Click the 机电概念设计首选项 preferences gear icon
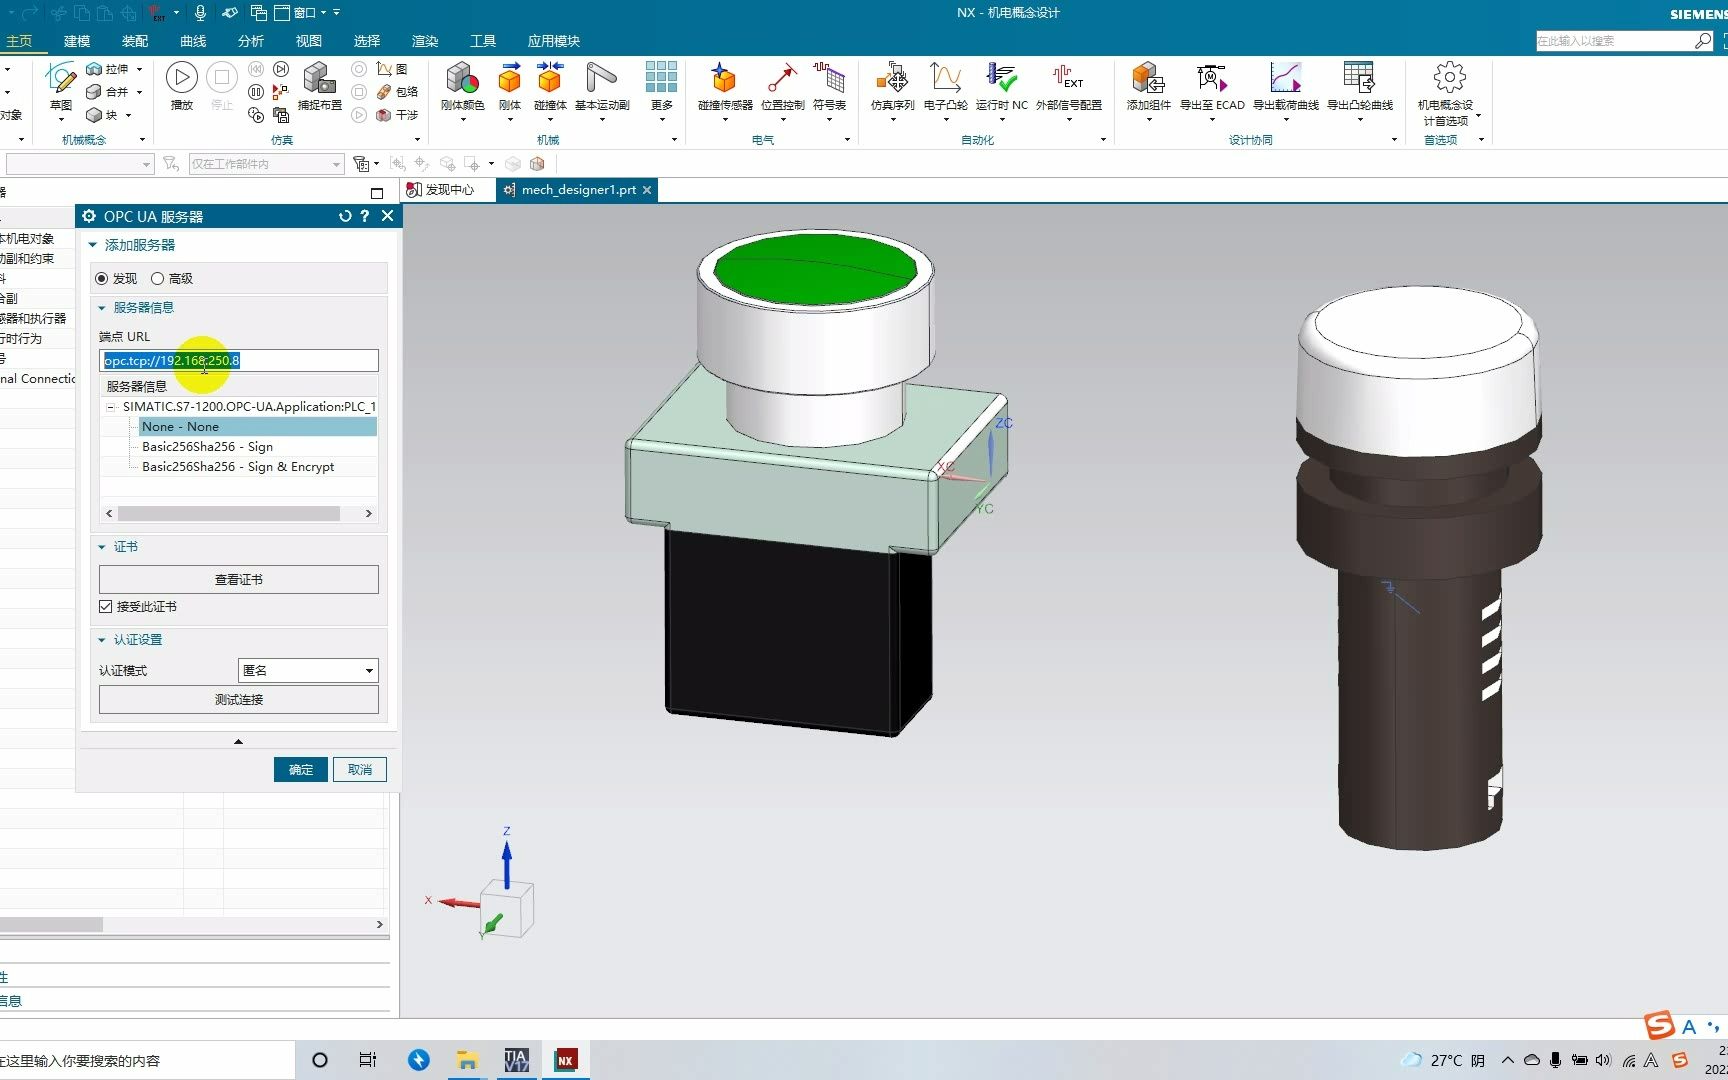This screenshot has width=1728, height=1080. coord(1449,78)
